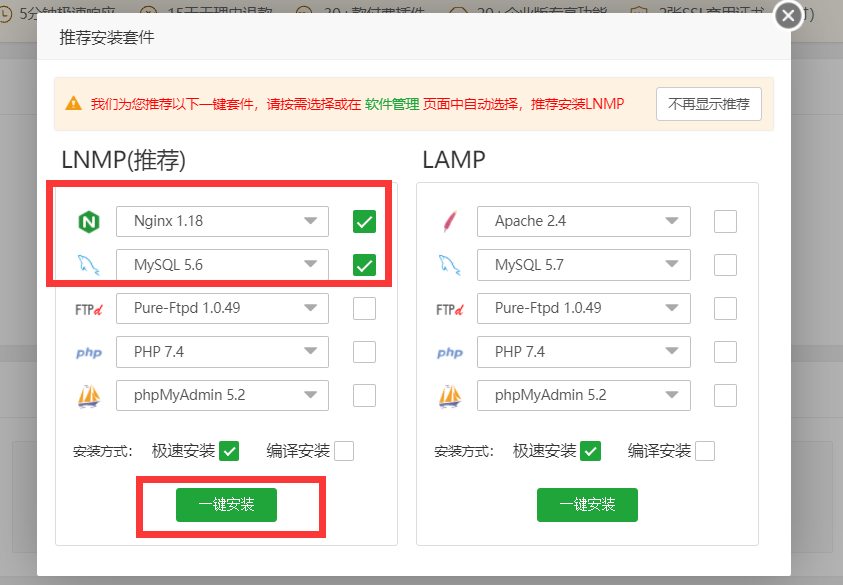Open LNMP phpMyAdmin 5.2 dropdown

(x=223, y=396)
